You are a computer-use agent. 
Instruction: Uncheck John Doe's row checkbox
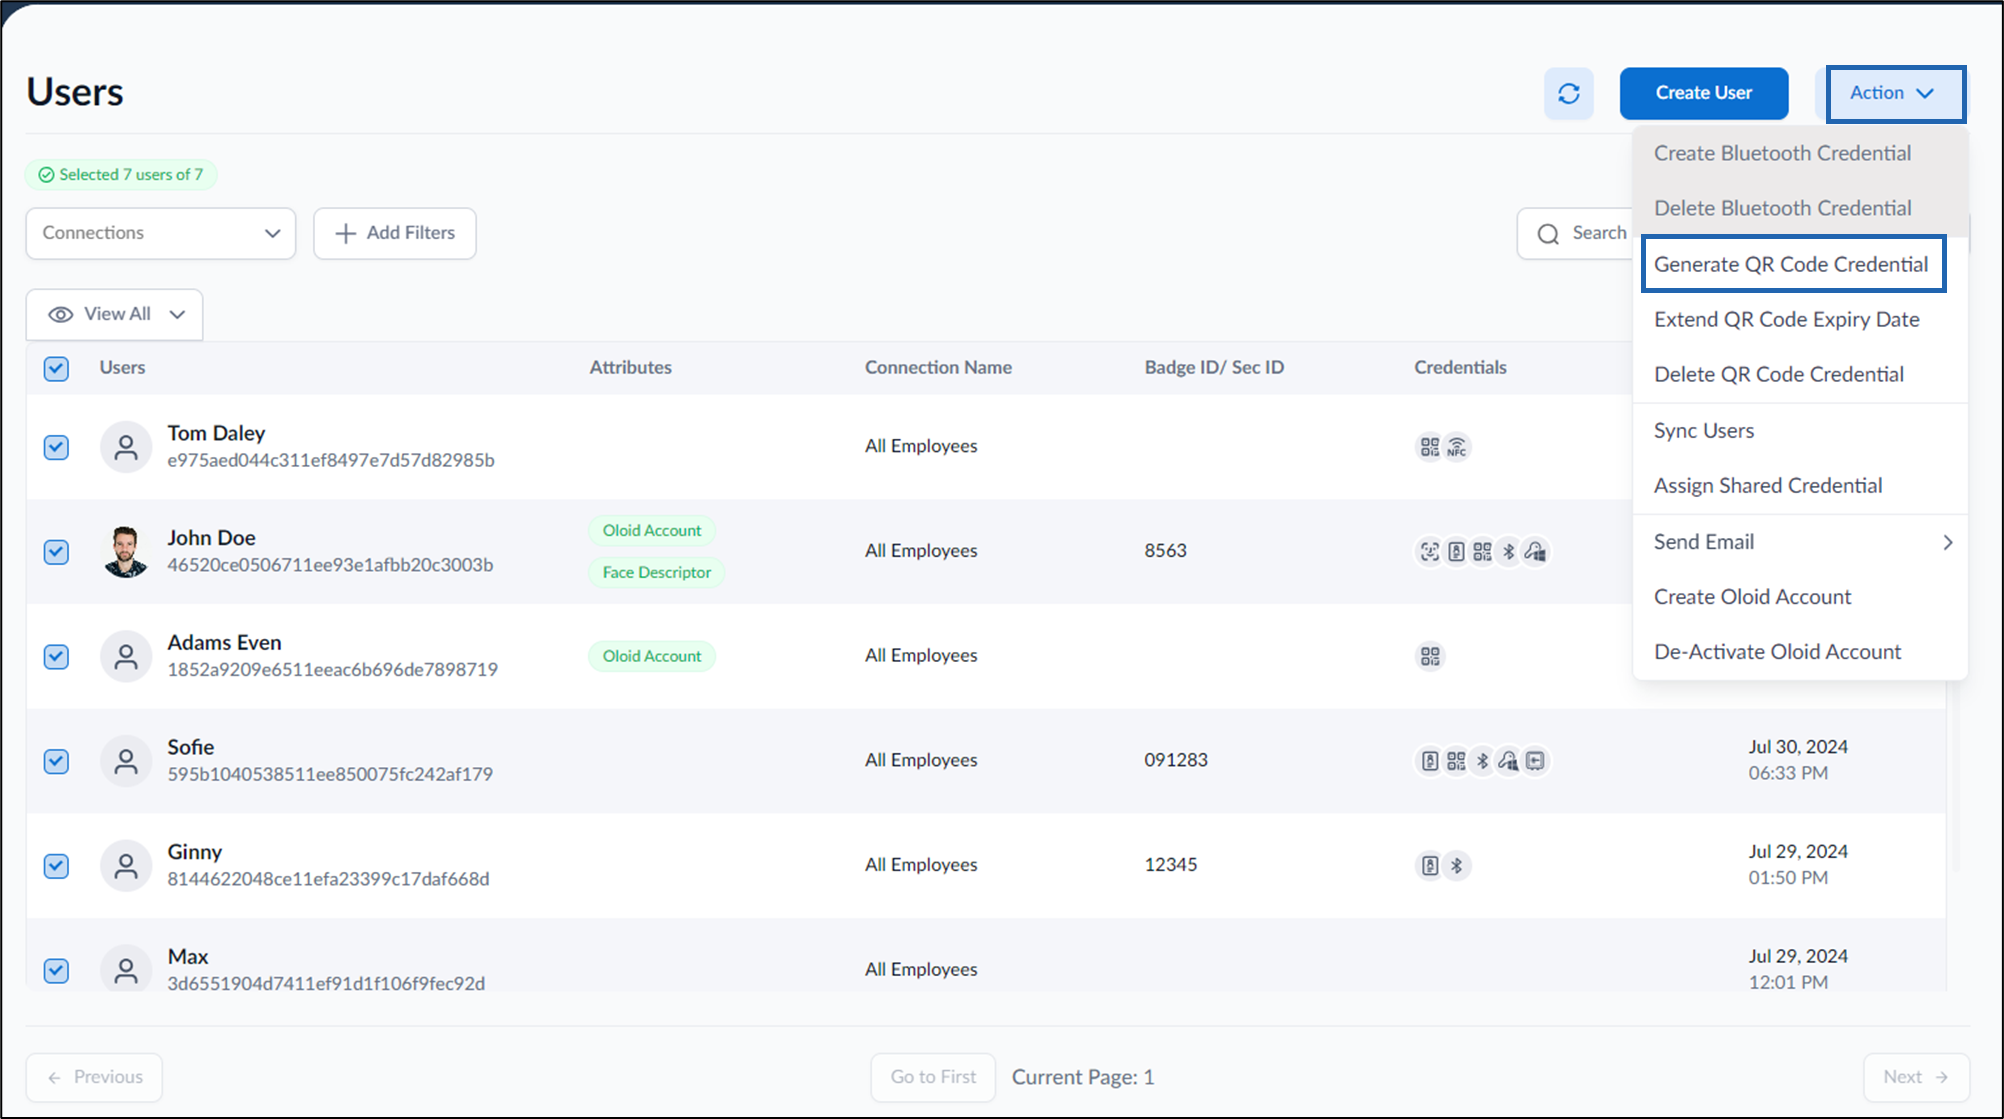[57, 551]
